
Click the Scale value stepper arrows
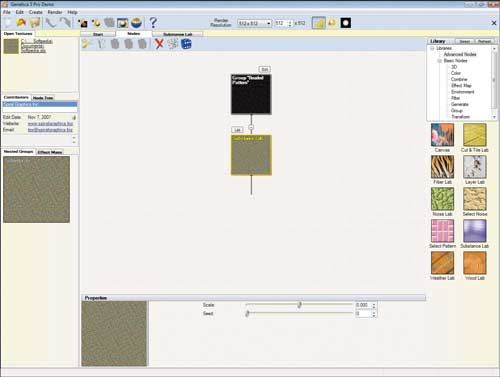pyautogui.click(x=374, y=305)
